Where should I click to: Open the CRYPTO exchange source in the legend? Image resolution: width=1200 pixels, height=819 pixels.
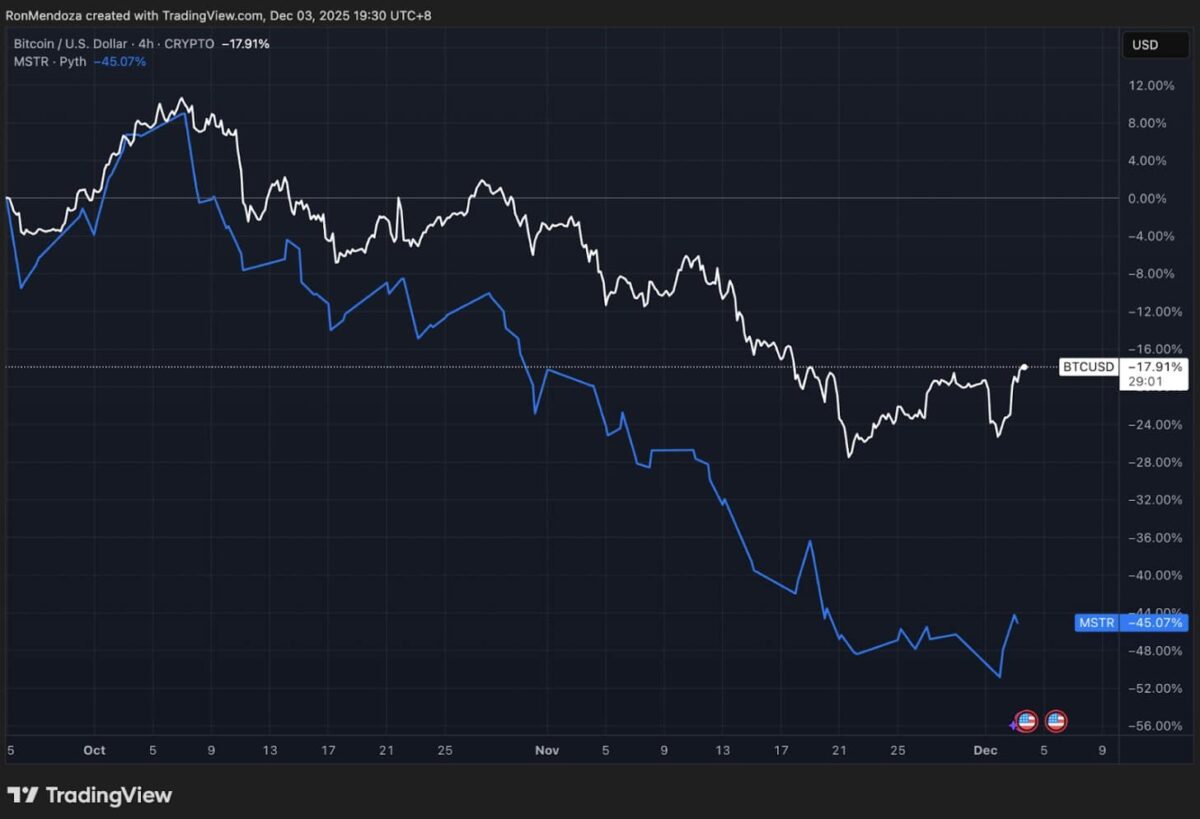click(x=188, y=43)
